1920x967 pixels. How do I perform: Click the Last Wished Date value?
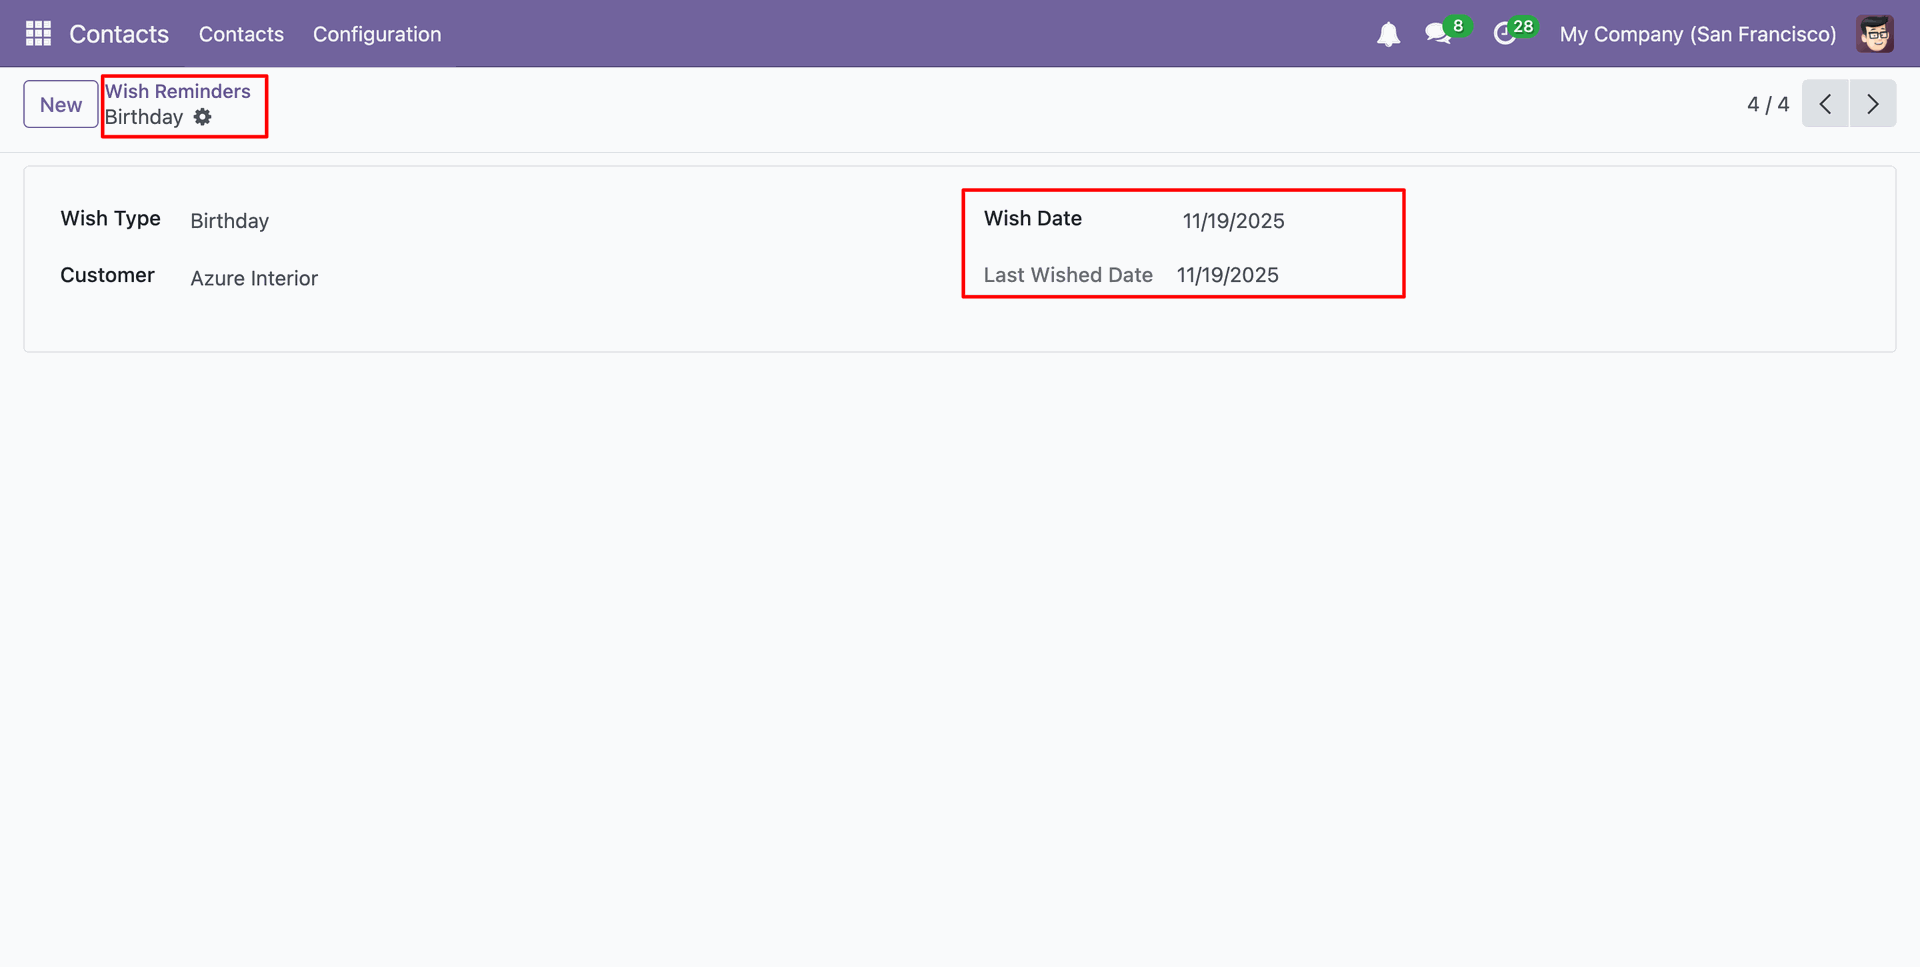point(1227,275)
